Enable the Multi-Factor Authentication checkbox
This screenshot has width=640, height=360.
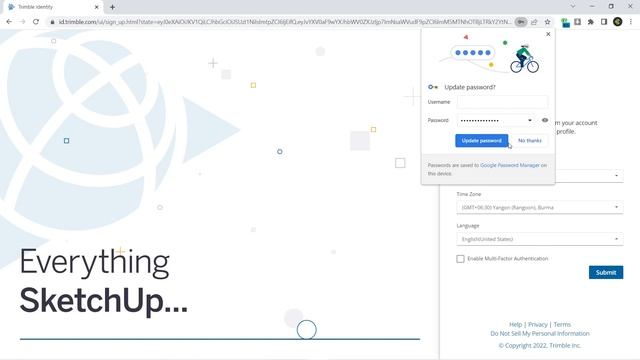coord(460,259)
